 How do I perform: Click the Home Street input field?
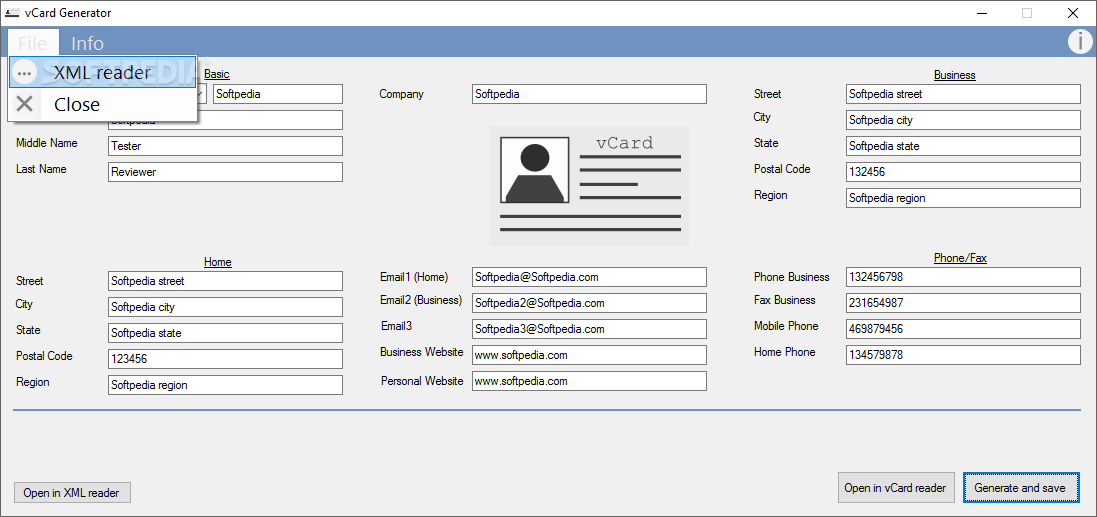pyautogui.click(x=225, y=281)
